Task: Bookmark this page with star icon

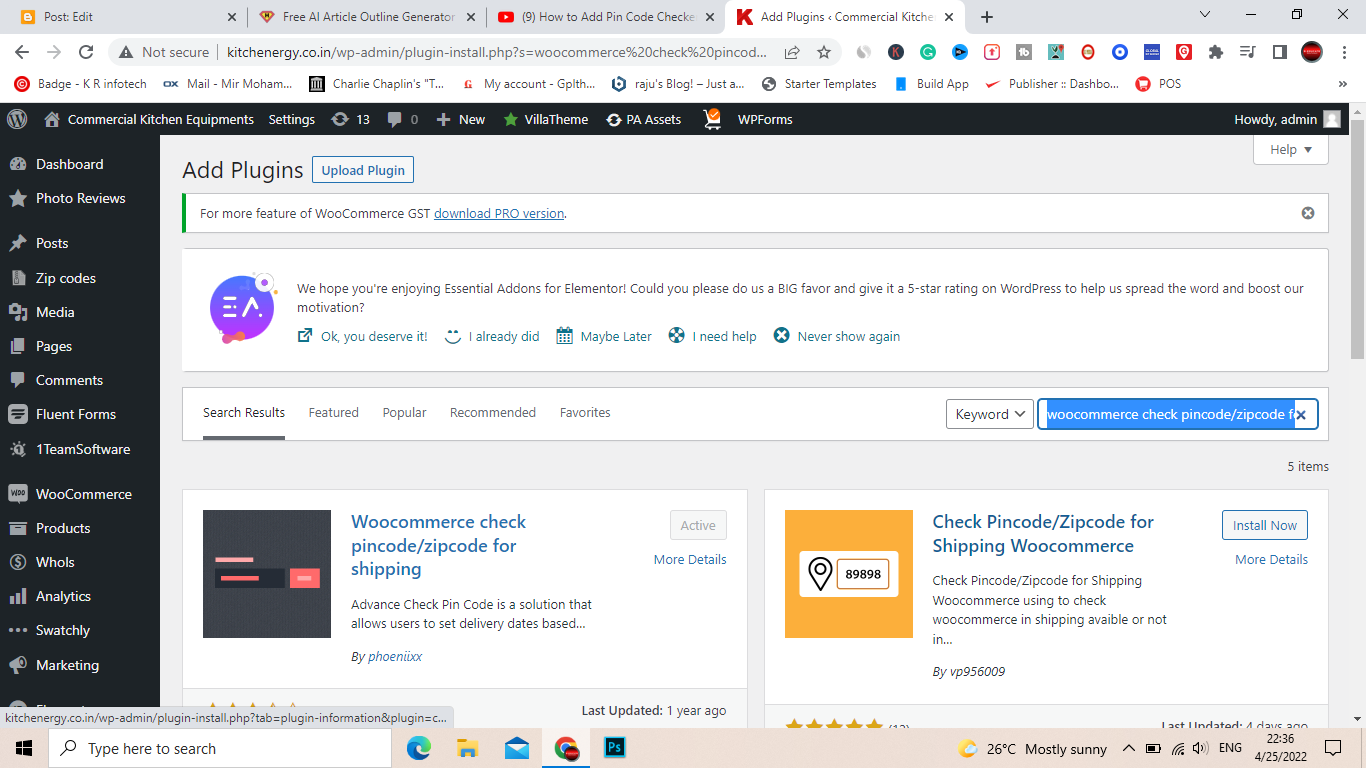Action: click(824, 52)
